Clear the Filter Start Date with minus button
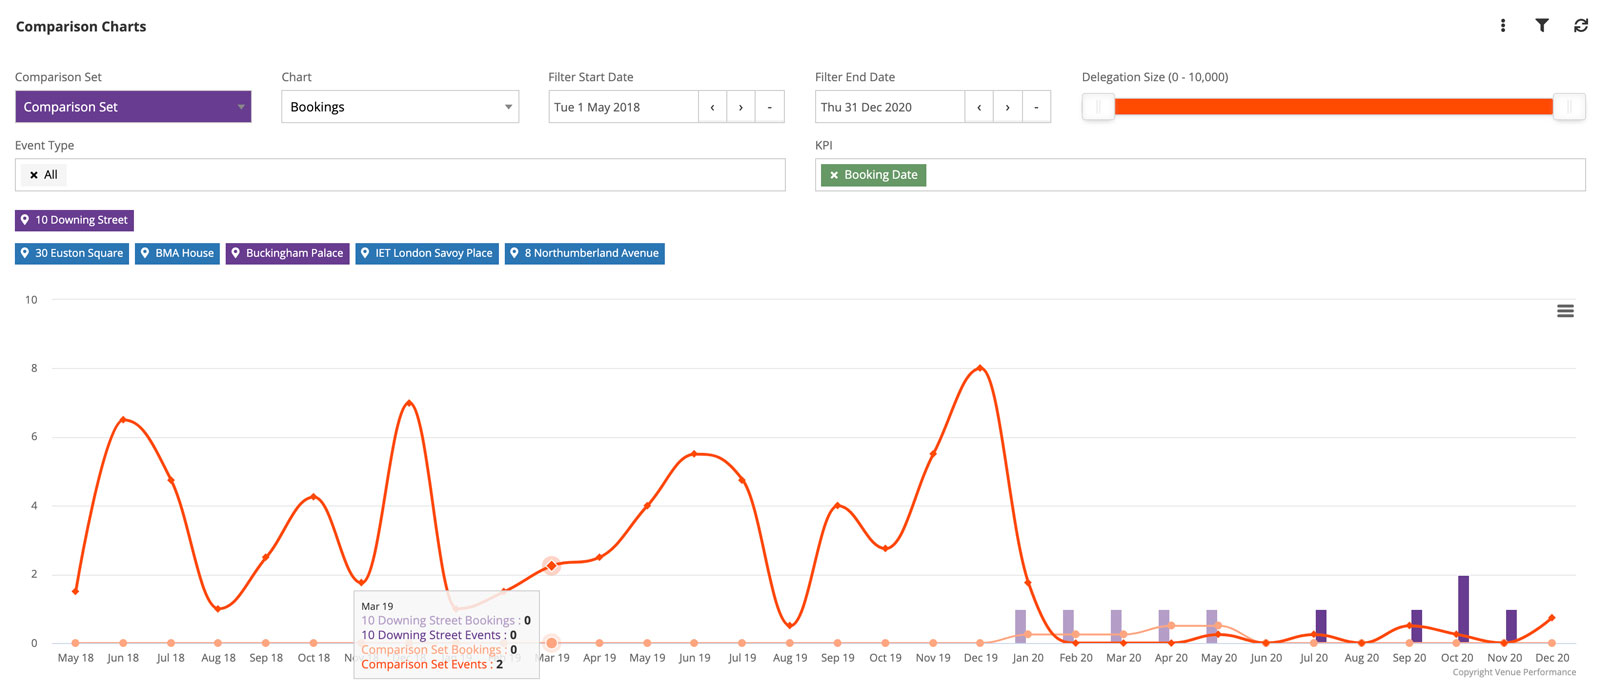The height and width of the screenshot is (694, 1600). [769, 107]
